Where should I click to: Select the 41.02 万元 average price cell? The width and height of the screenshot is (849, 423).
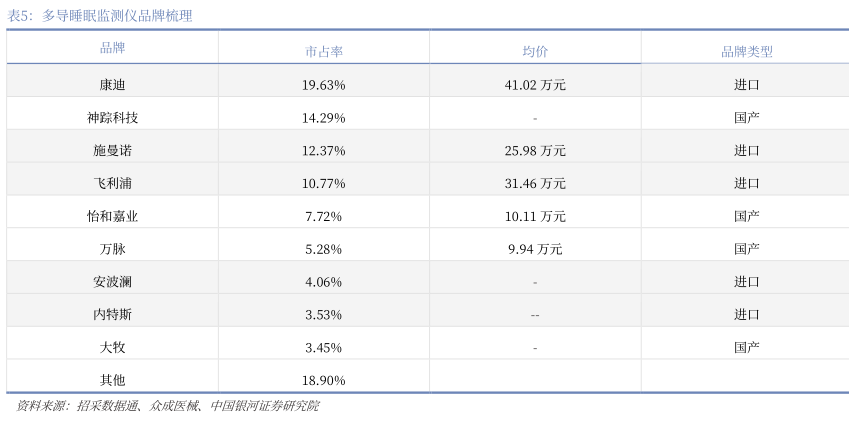point(535,85)
